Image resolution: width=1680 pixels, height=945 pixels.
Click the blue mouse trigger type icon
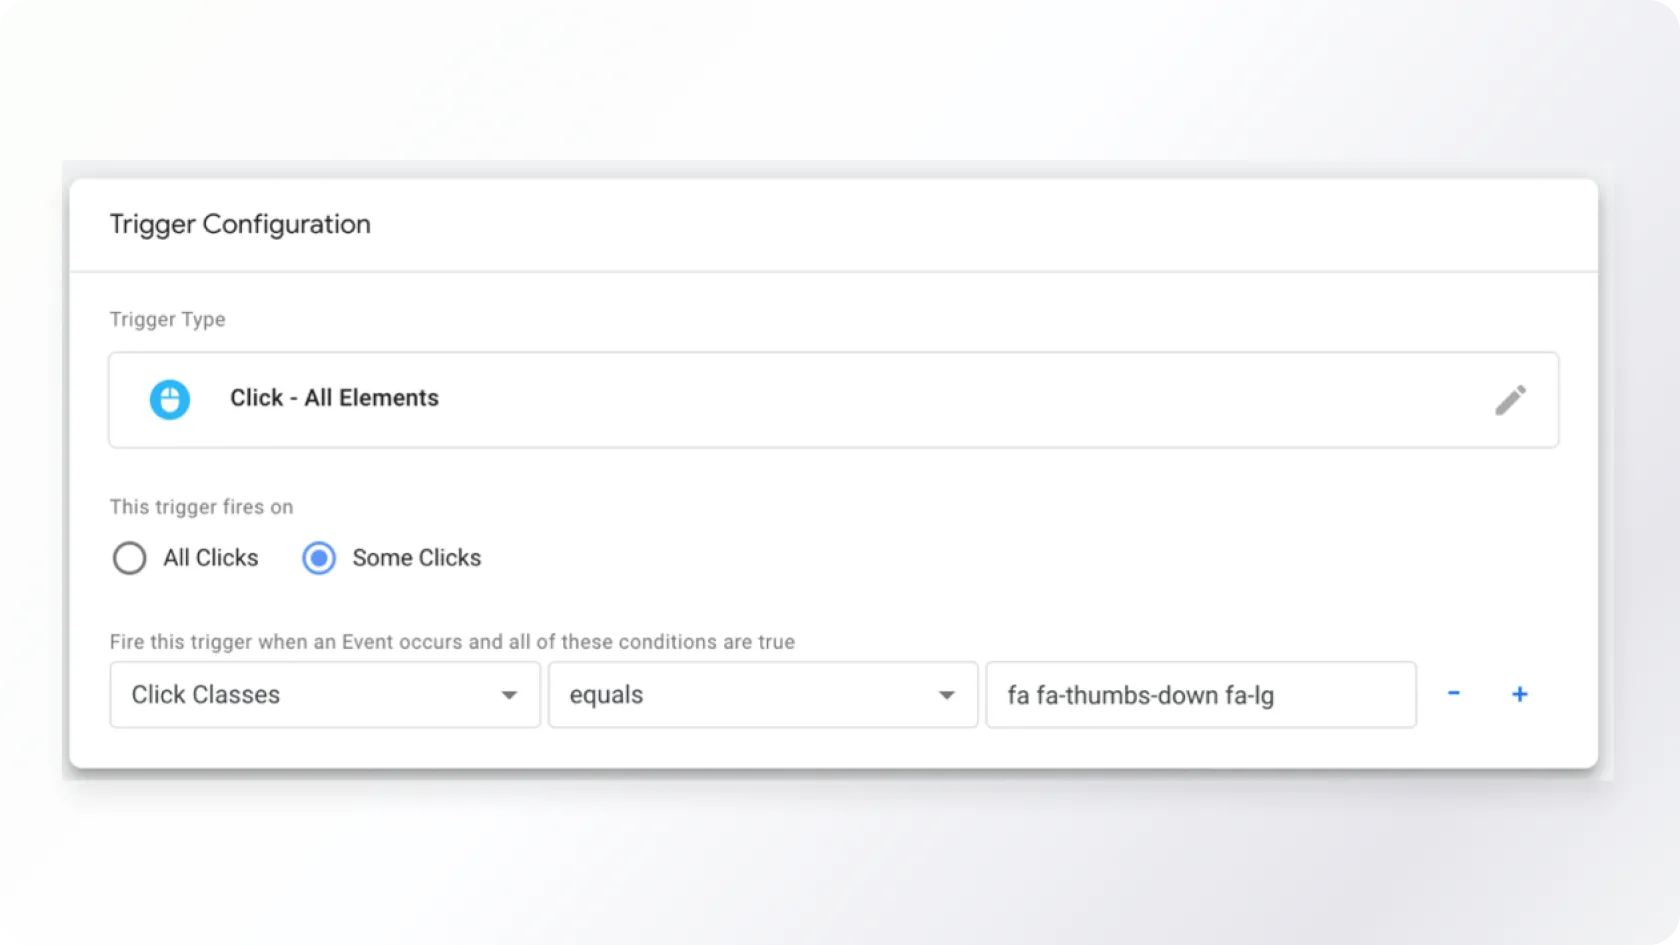(x=170, y=399)
